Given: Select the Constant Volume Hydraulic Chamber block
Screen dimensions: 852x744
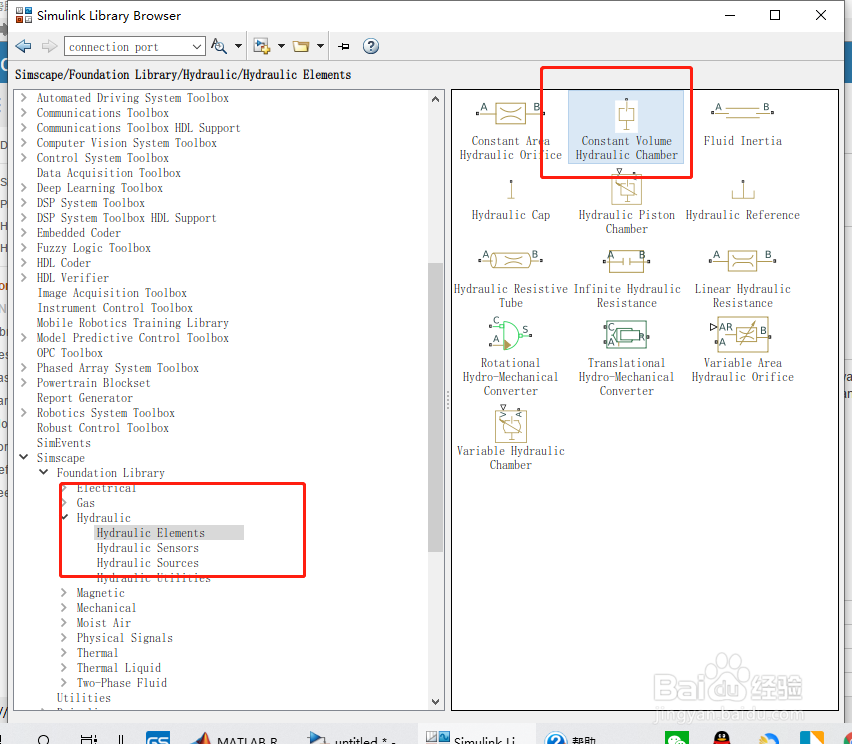Looking at the screenshot, I should tap(626, 128).
